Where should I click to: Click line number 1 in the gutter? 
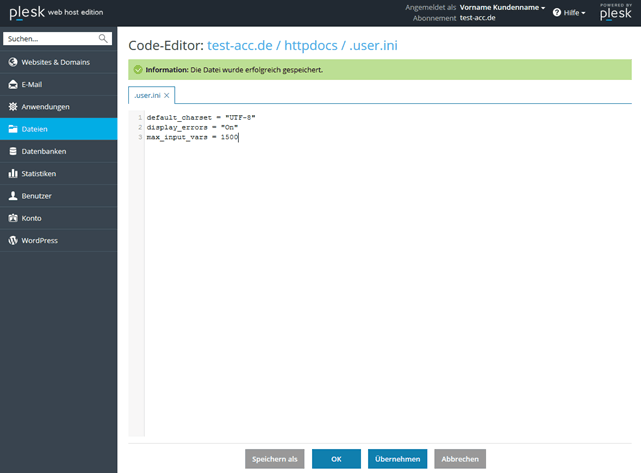point(140,117)
